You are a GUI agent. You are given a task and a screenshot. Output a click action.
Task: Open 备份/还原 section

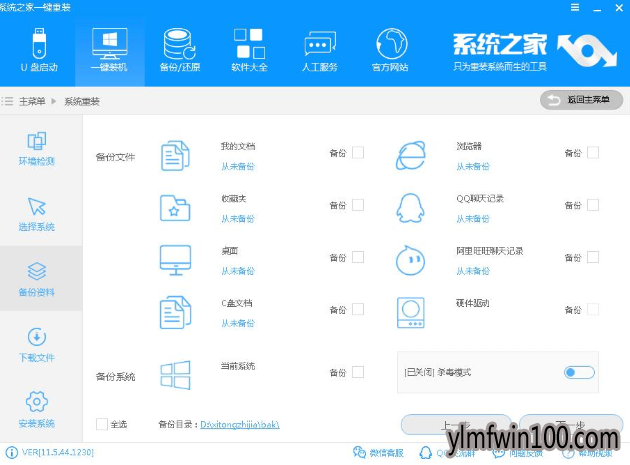[x=180, y=50]
